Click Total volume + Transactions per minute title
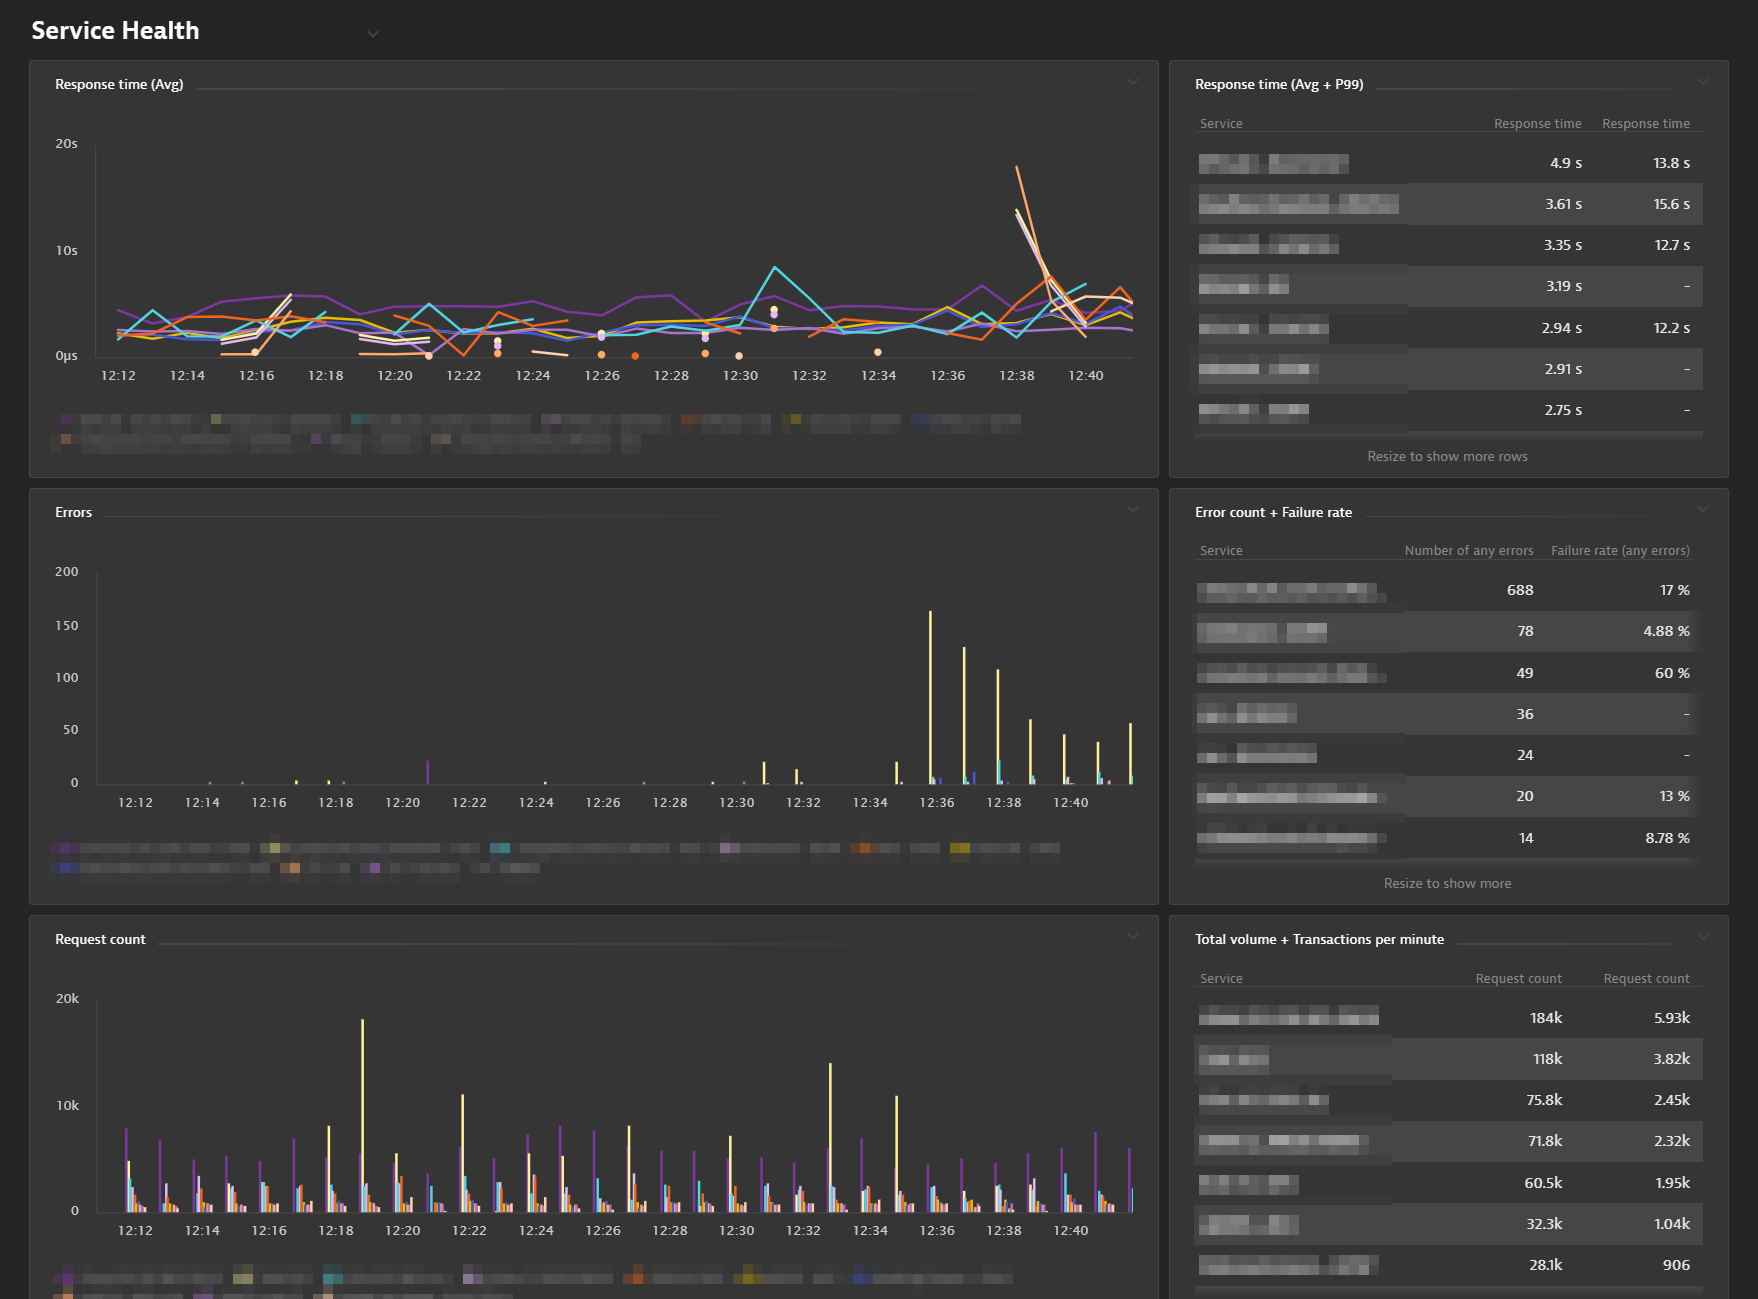 point(1319,939)
